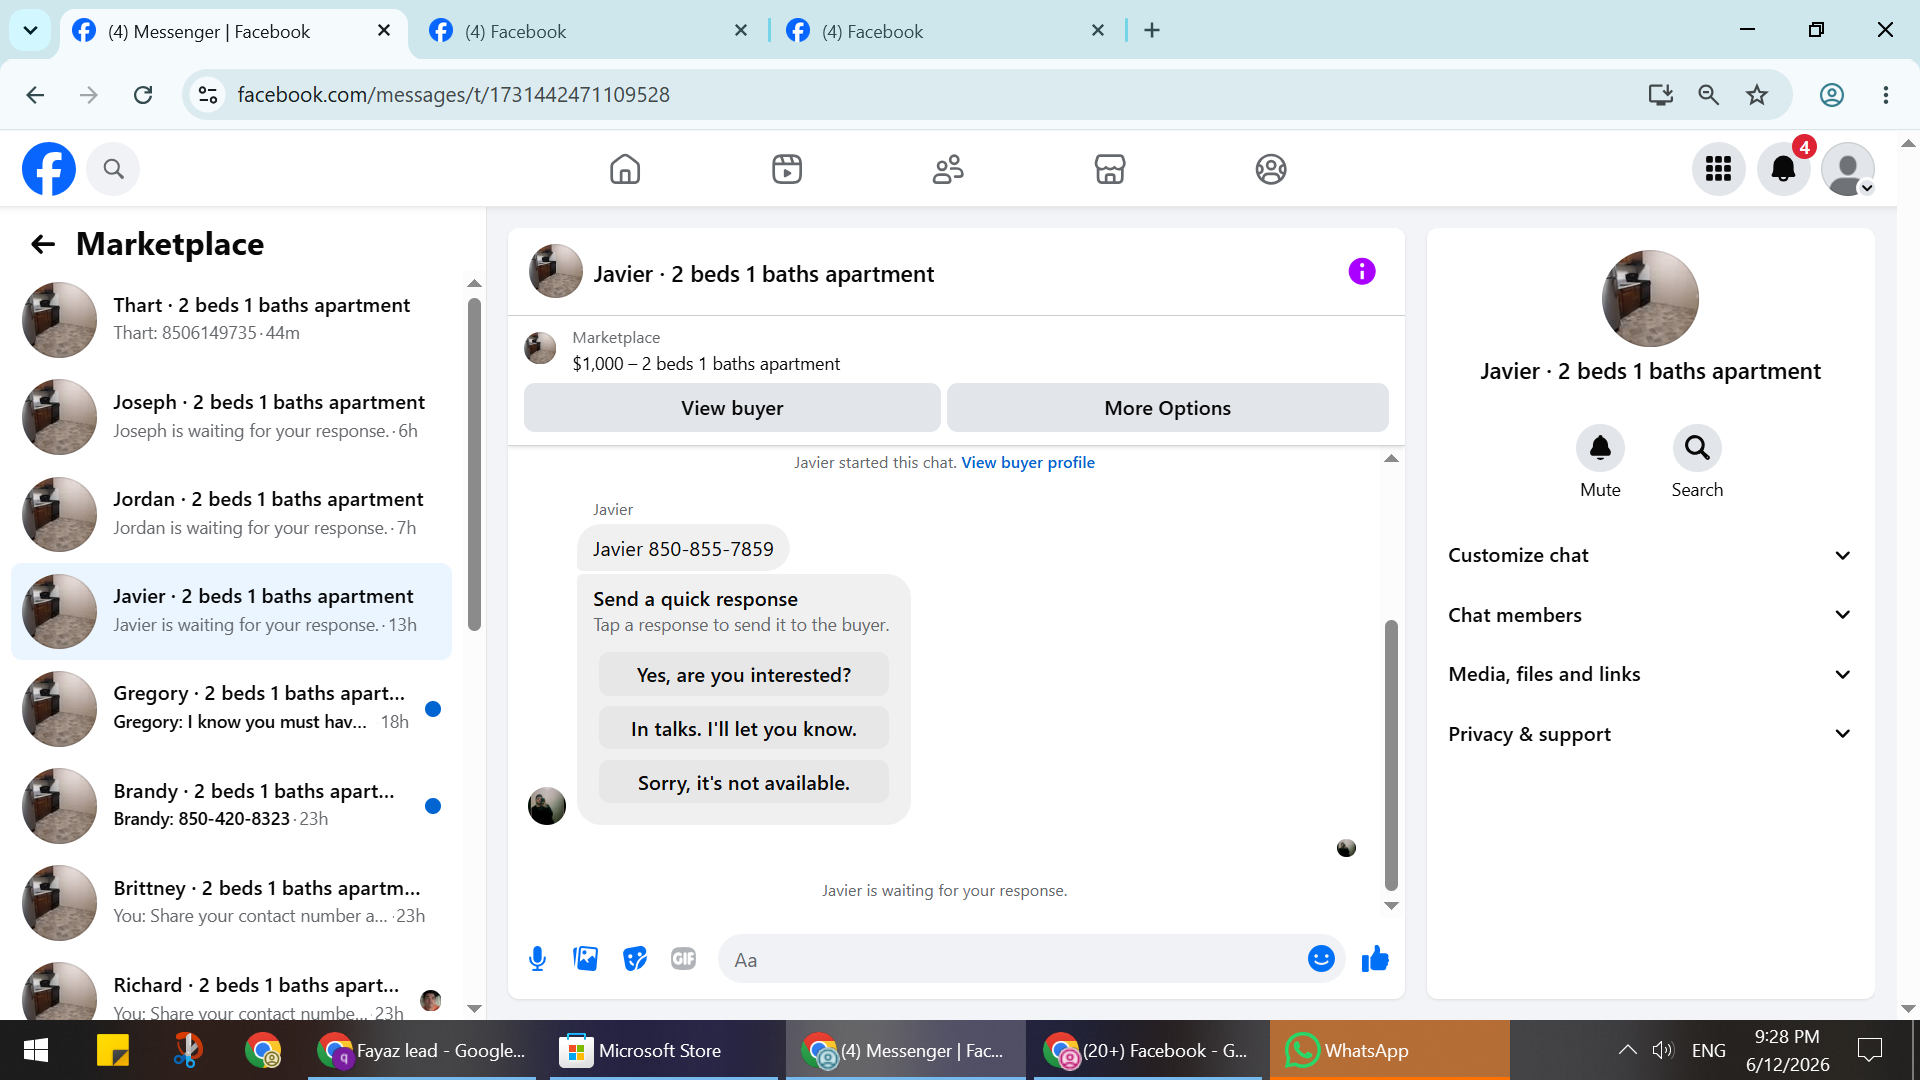
Task: Go to Facebook Home feed icon
Action: pyautogui.click(x=625, y=169)
